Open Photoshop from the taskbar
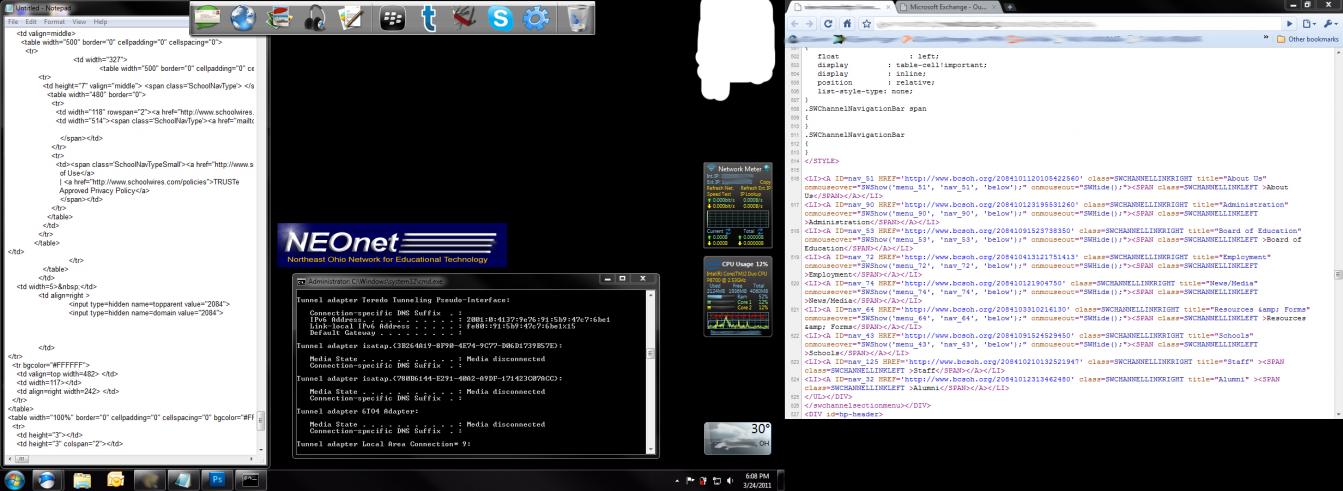 click(217, 479)
